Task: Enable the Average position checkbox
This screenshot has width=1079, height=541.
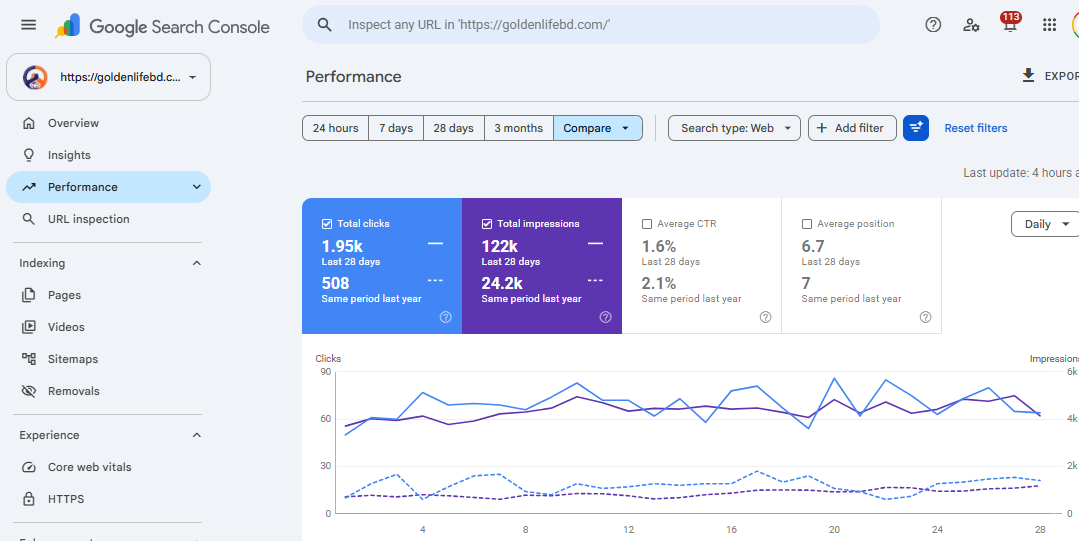Action: click(x=807, y=224)
